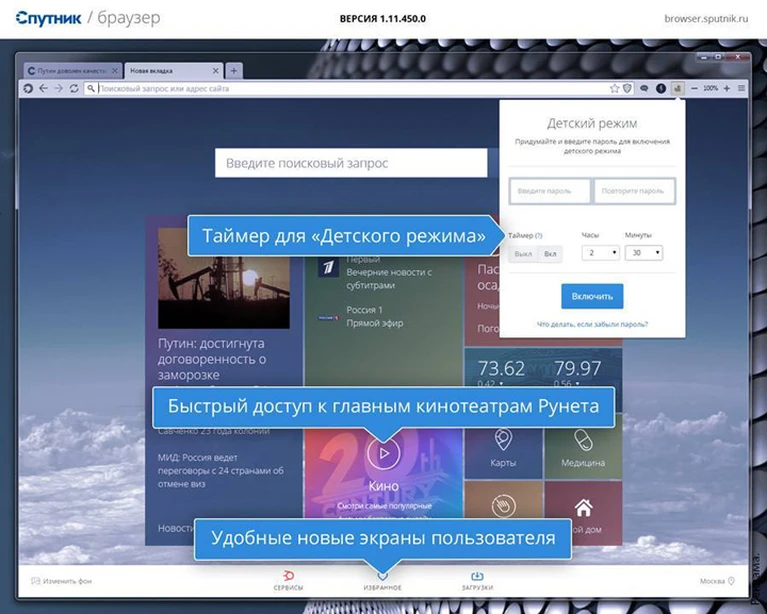Click the Включить button

(592, 296)
